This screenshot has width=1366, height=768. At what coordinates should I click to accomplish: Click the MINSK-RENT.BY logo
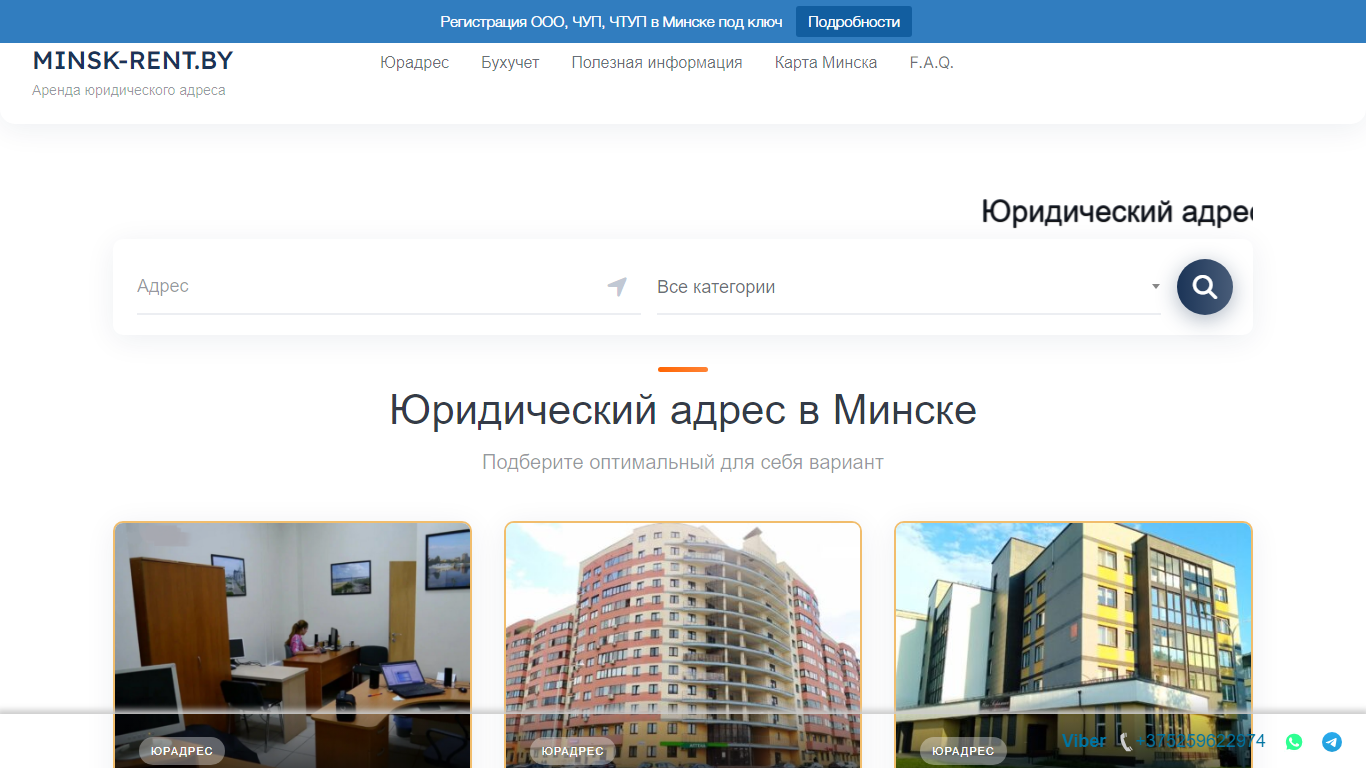coord(133,61)
